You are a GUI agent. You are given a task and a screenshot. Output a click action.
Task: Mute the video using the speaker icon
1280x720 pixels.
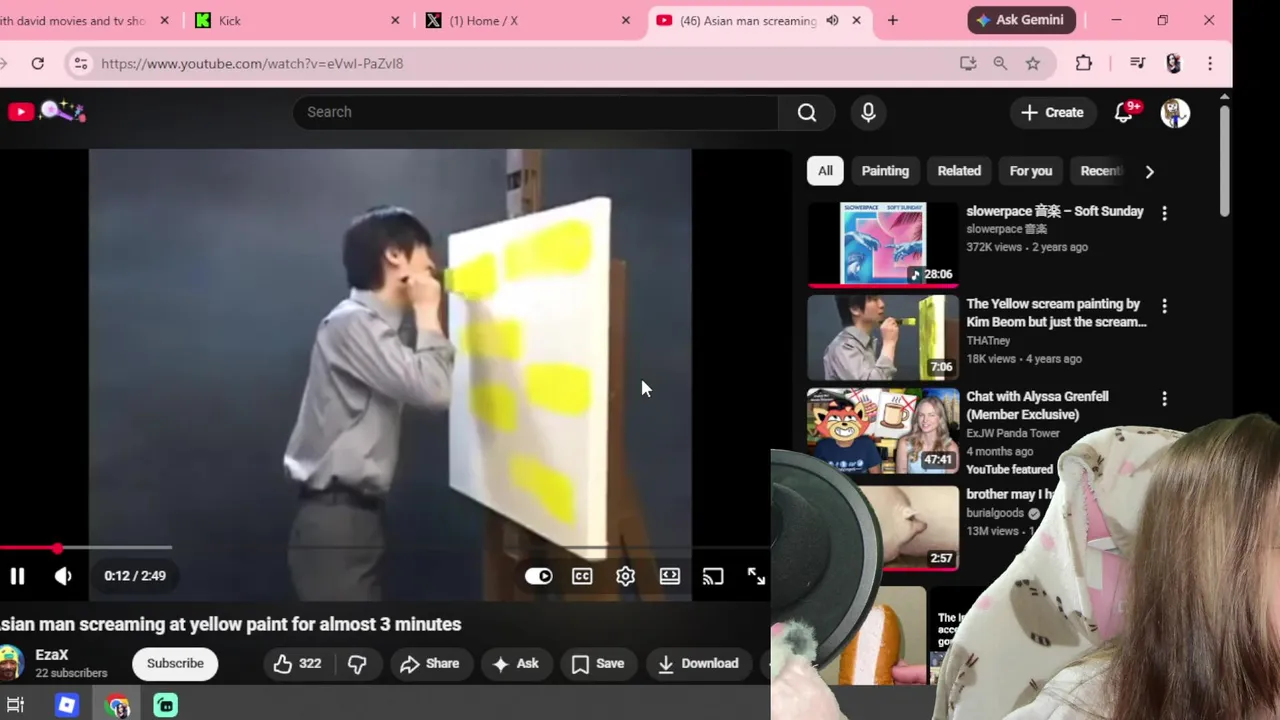[63, 576]
